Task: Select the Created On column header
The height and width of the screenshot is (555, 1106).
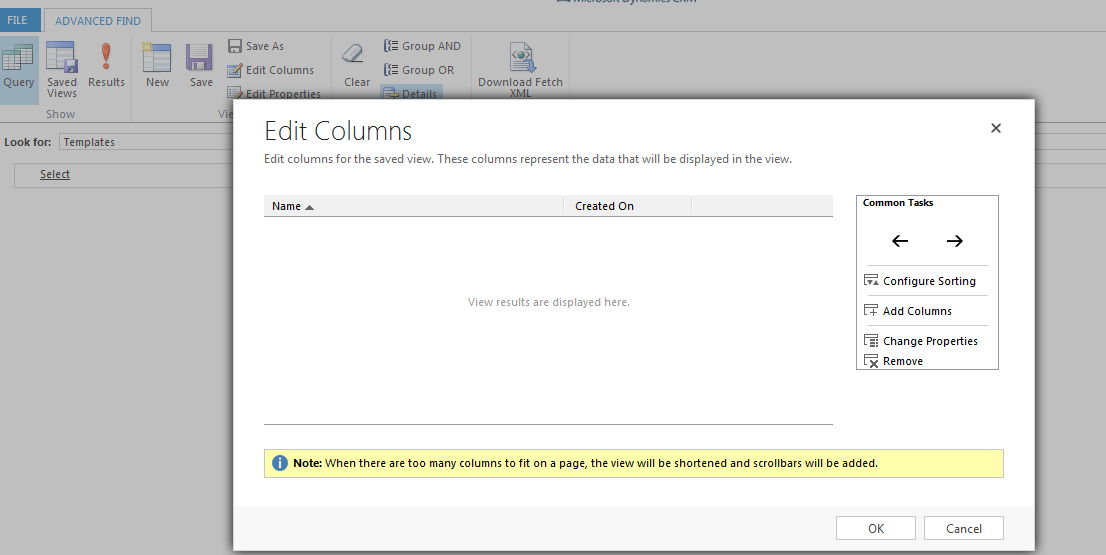Action: 628,206
